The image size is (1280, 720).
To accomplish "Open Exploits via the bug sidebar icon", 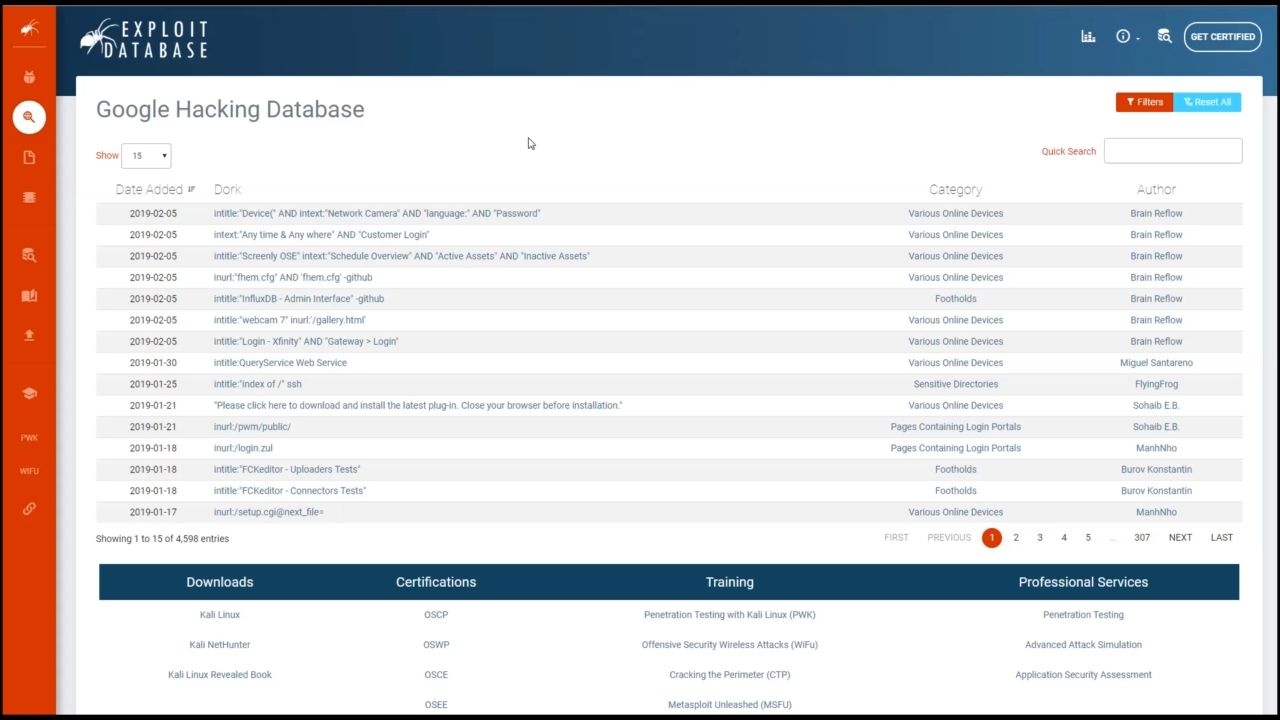I will 29,77.
